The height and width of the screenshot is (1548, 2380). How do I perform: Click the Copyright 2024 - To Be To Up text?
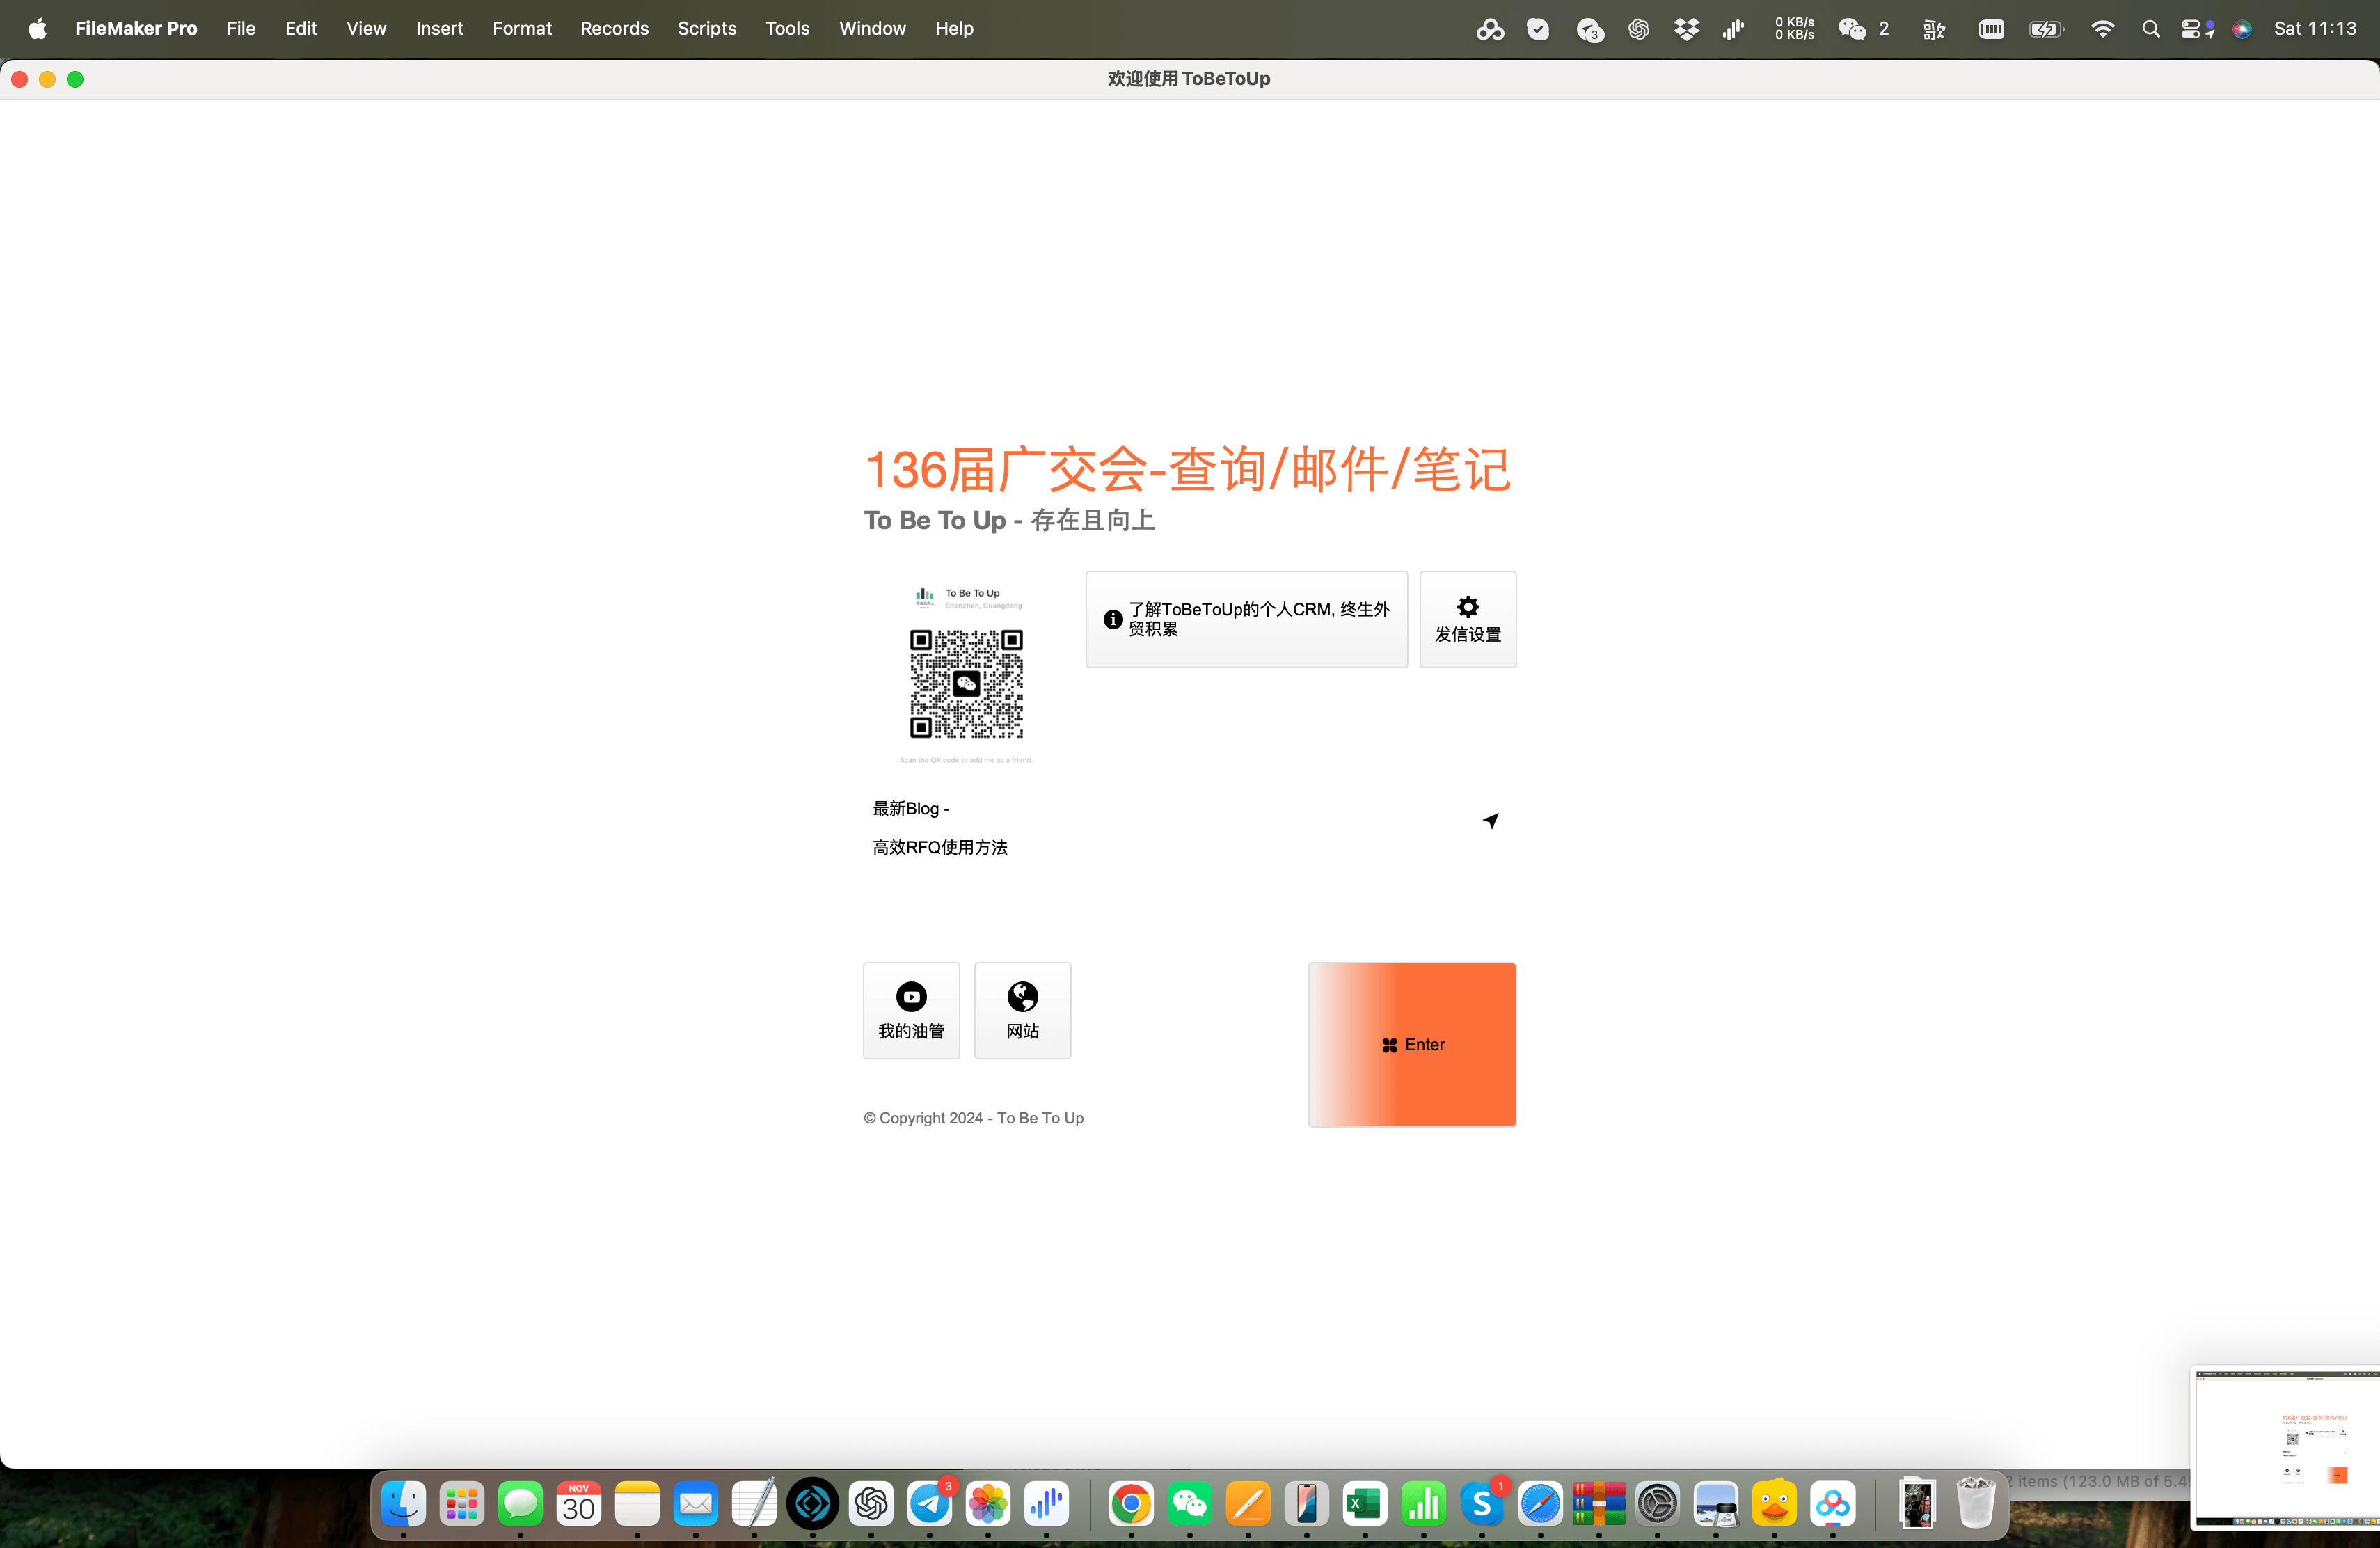pos(973,1118)
